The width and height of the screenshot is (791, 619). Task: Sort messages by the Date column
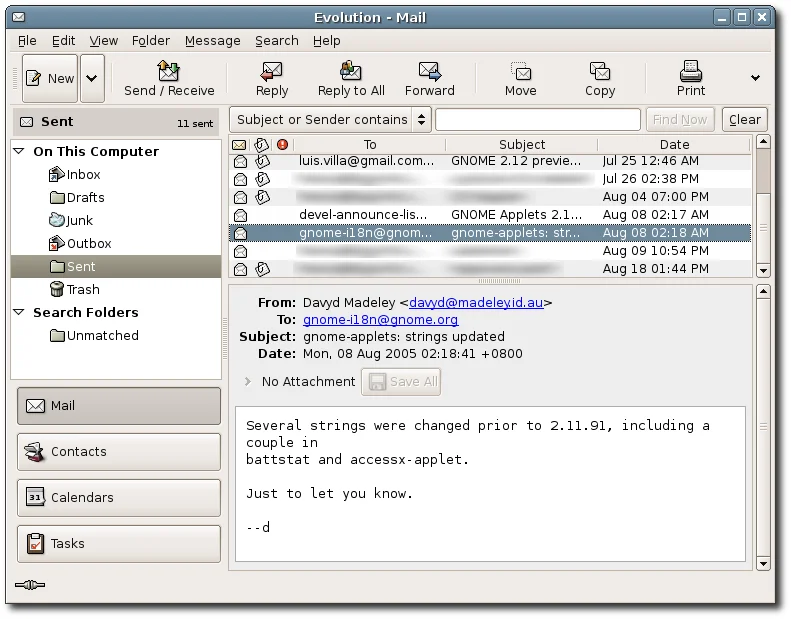point(674,145)
